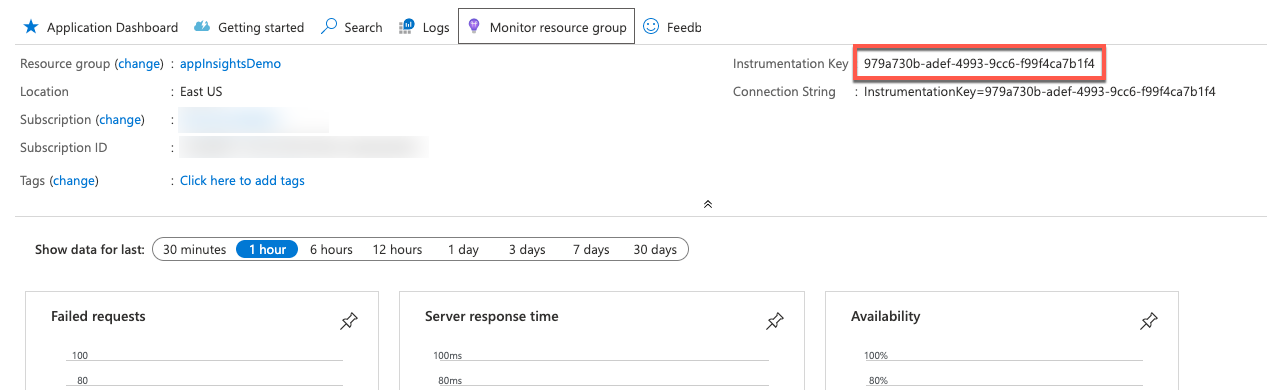The width and height of the screenshot is (1267, 390).
Task: Change the Tags
Action: click(x=74, y=180)
